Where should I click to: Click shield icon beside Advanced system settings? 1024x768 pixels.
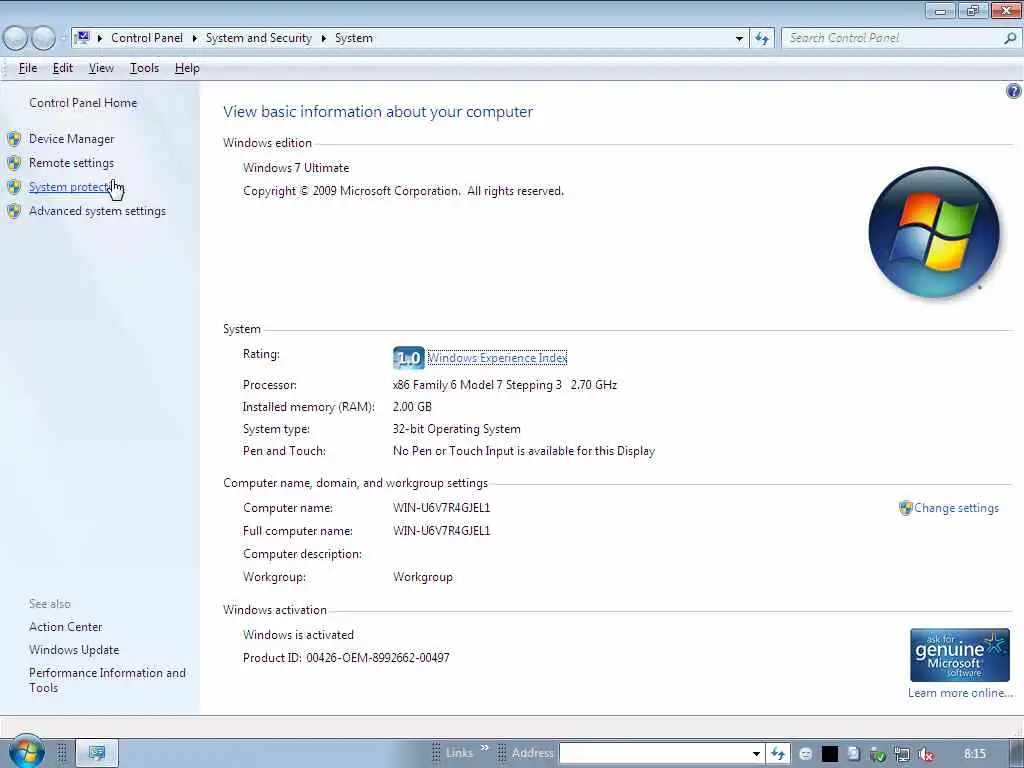click(x=14, y=211)
